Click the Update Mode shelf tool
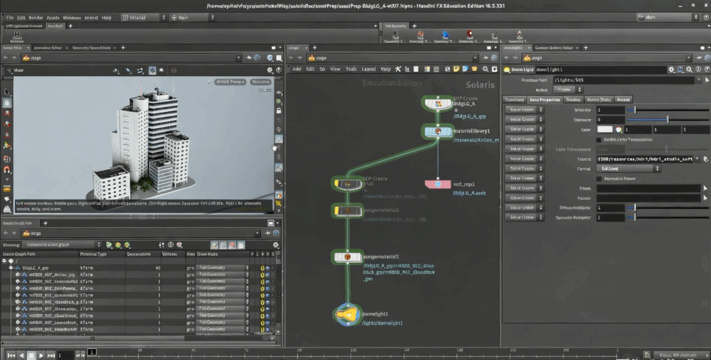 (x=17, y=36)
